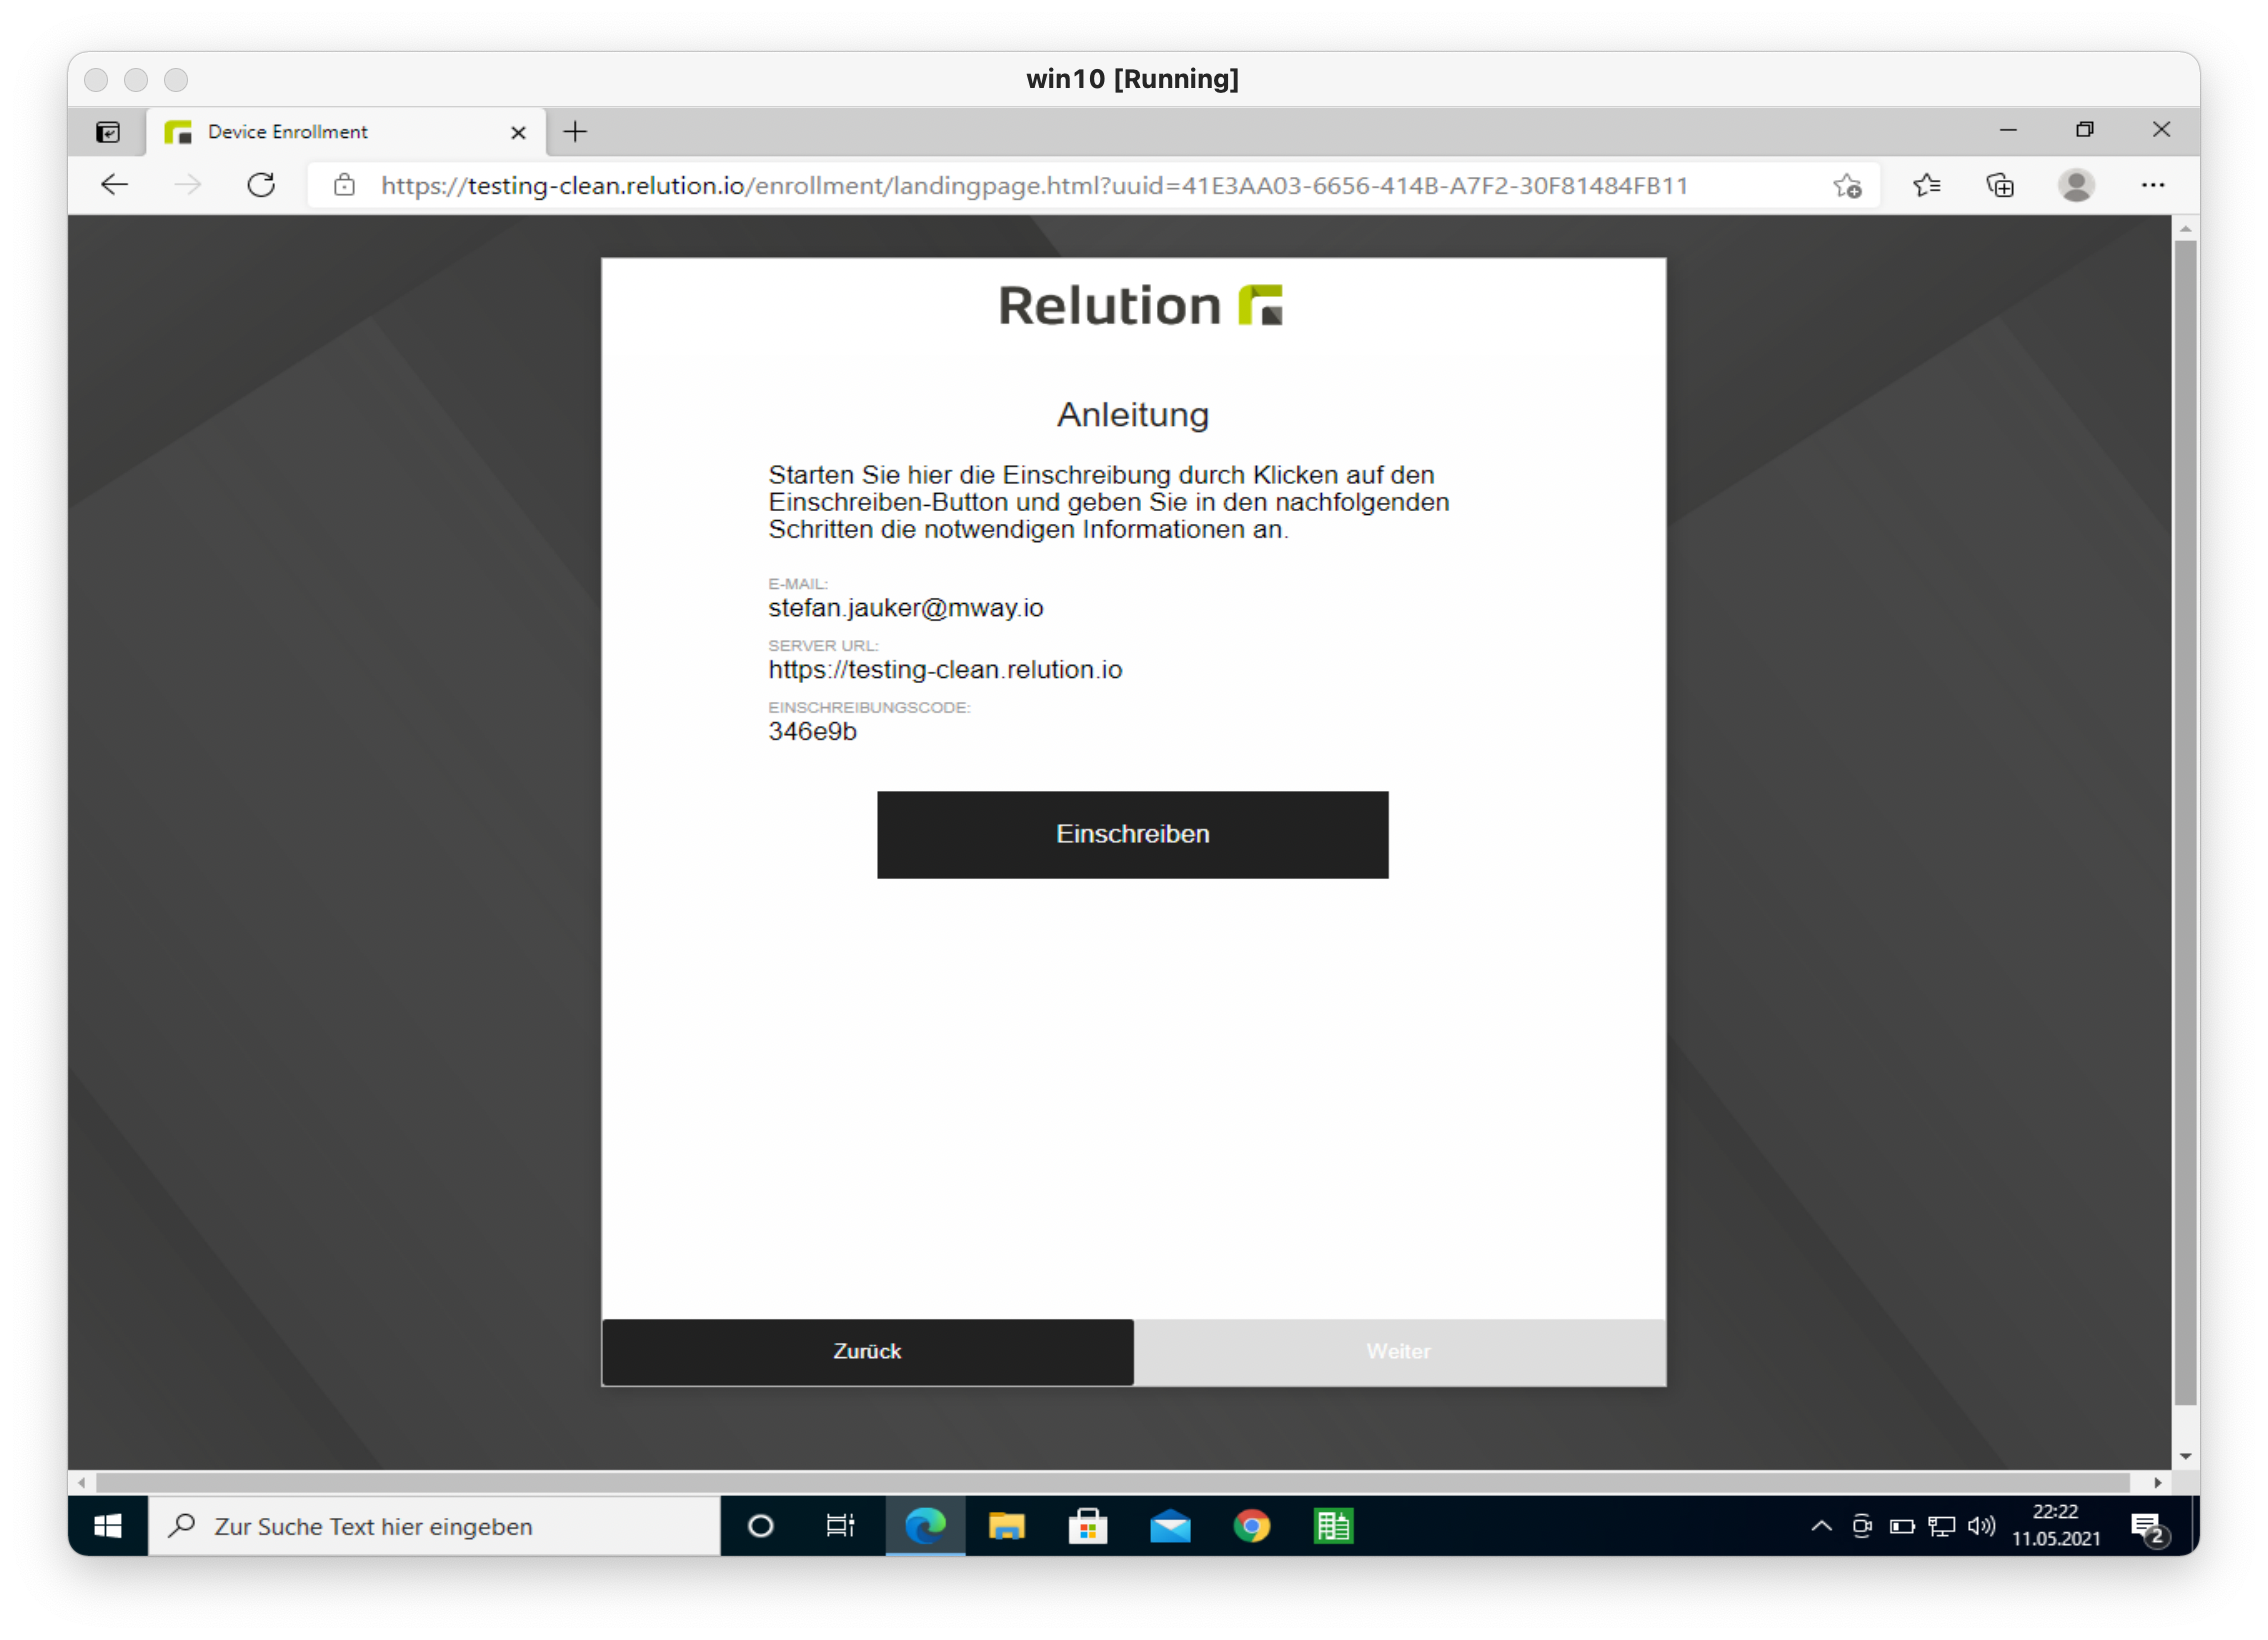This screenshot has height=1640, width=2268.
Task: Open the green spreadsheet app in taskbar
Action: [1333, 1526]
